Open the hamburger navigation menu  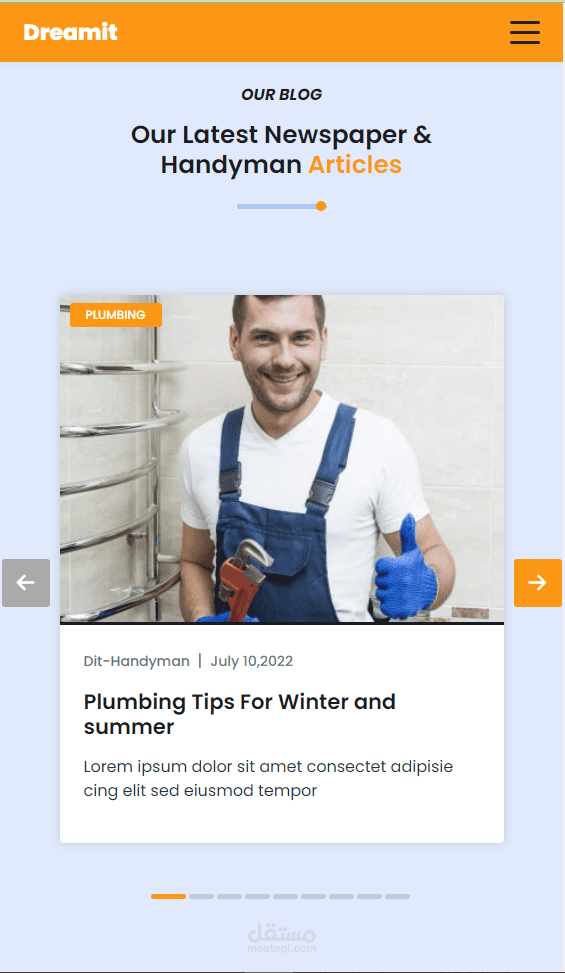coord(525,32)
